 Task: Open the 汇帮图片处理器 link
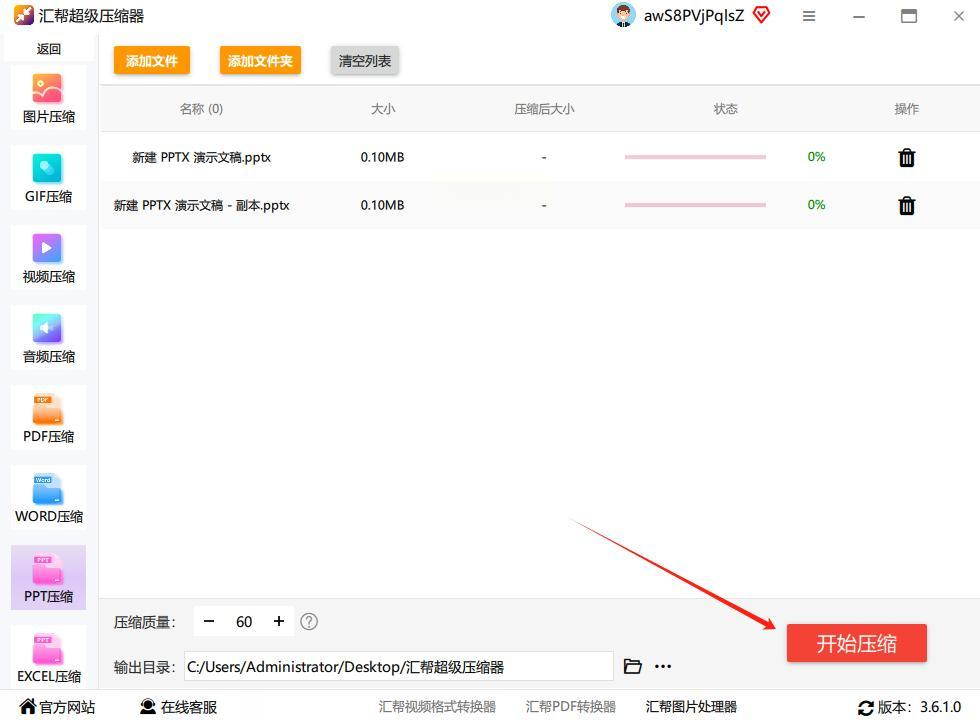[691, 707]
